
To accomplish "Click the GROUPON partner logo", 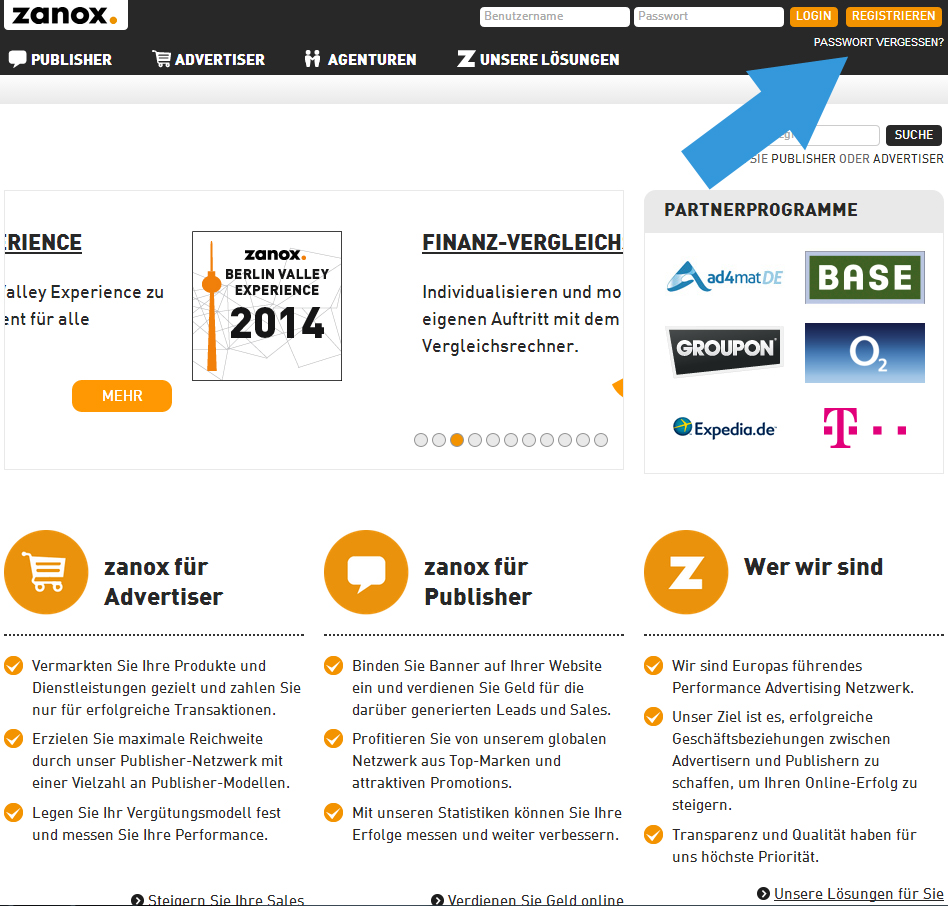I will tap(725, 351).
